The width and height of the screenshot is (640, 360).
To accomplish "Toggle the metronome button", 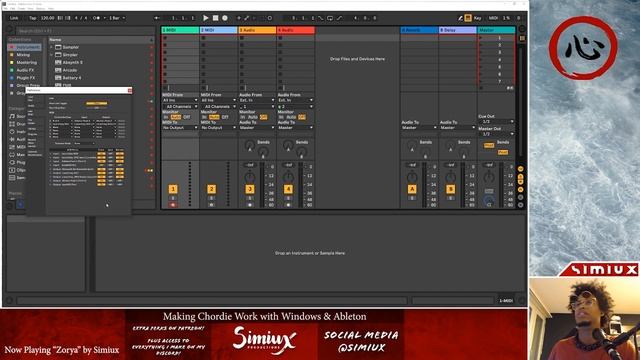I will (x=96, y=18).
